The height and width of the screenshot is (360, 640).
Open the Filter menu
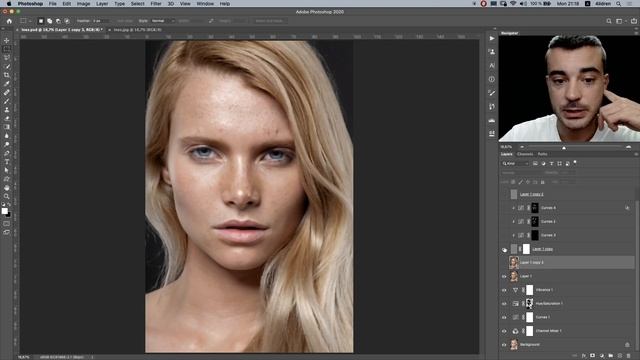tap(156, 4)
